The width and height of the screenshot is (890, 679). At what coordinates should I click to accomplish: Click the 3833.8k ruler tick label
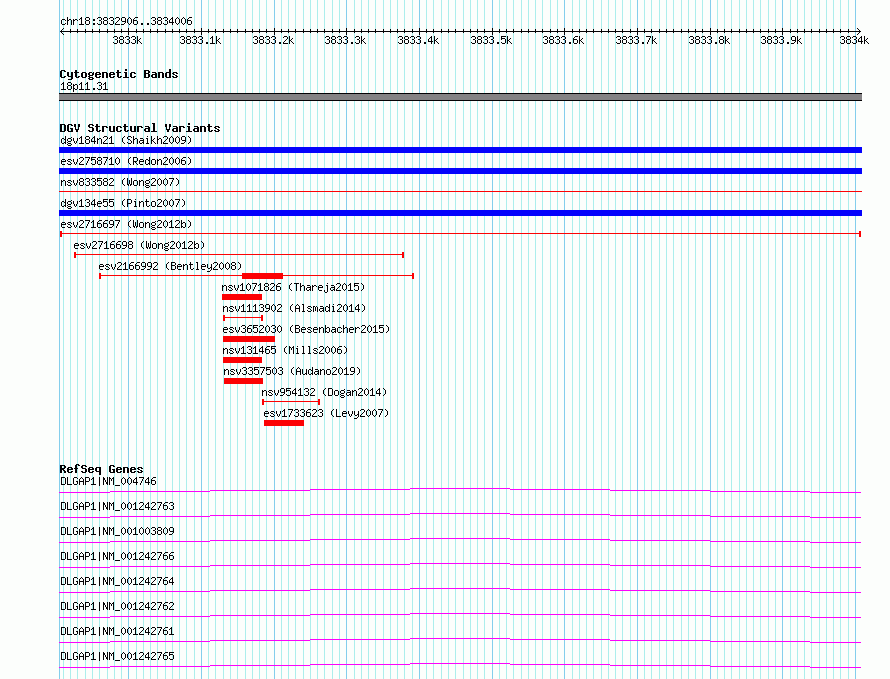pos(709,40)
